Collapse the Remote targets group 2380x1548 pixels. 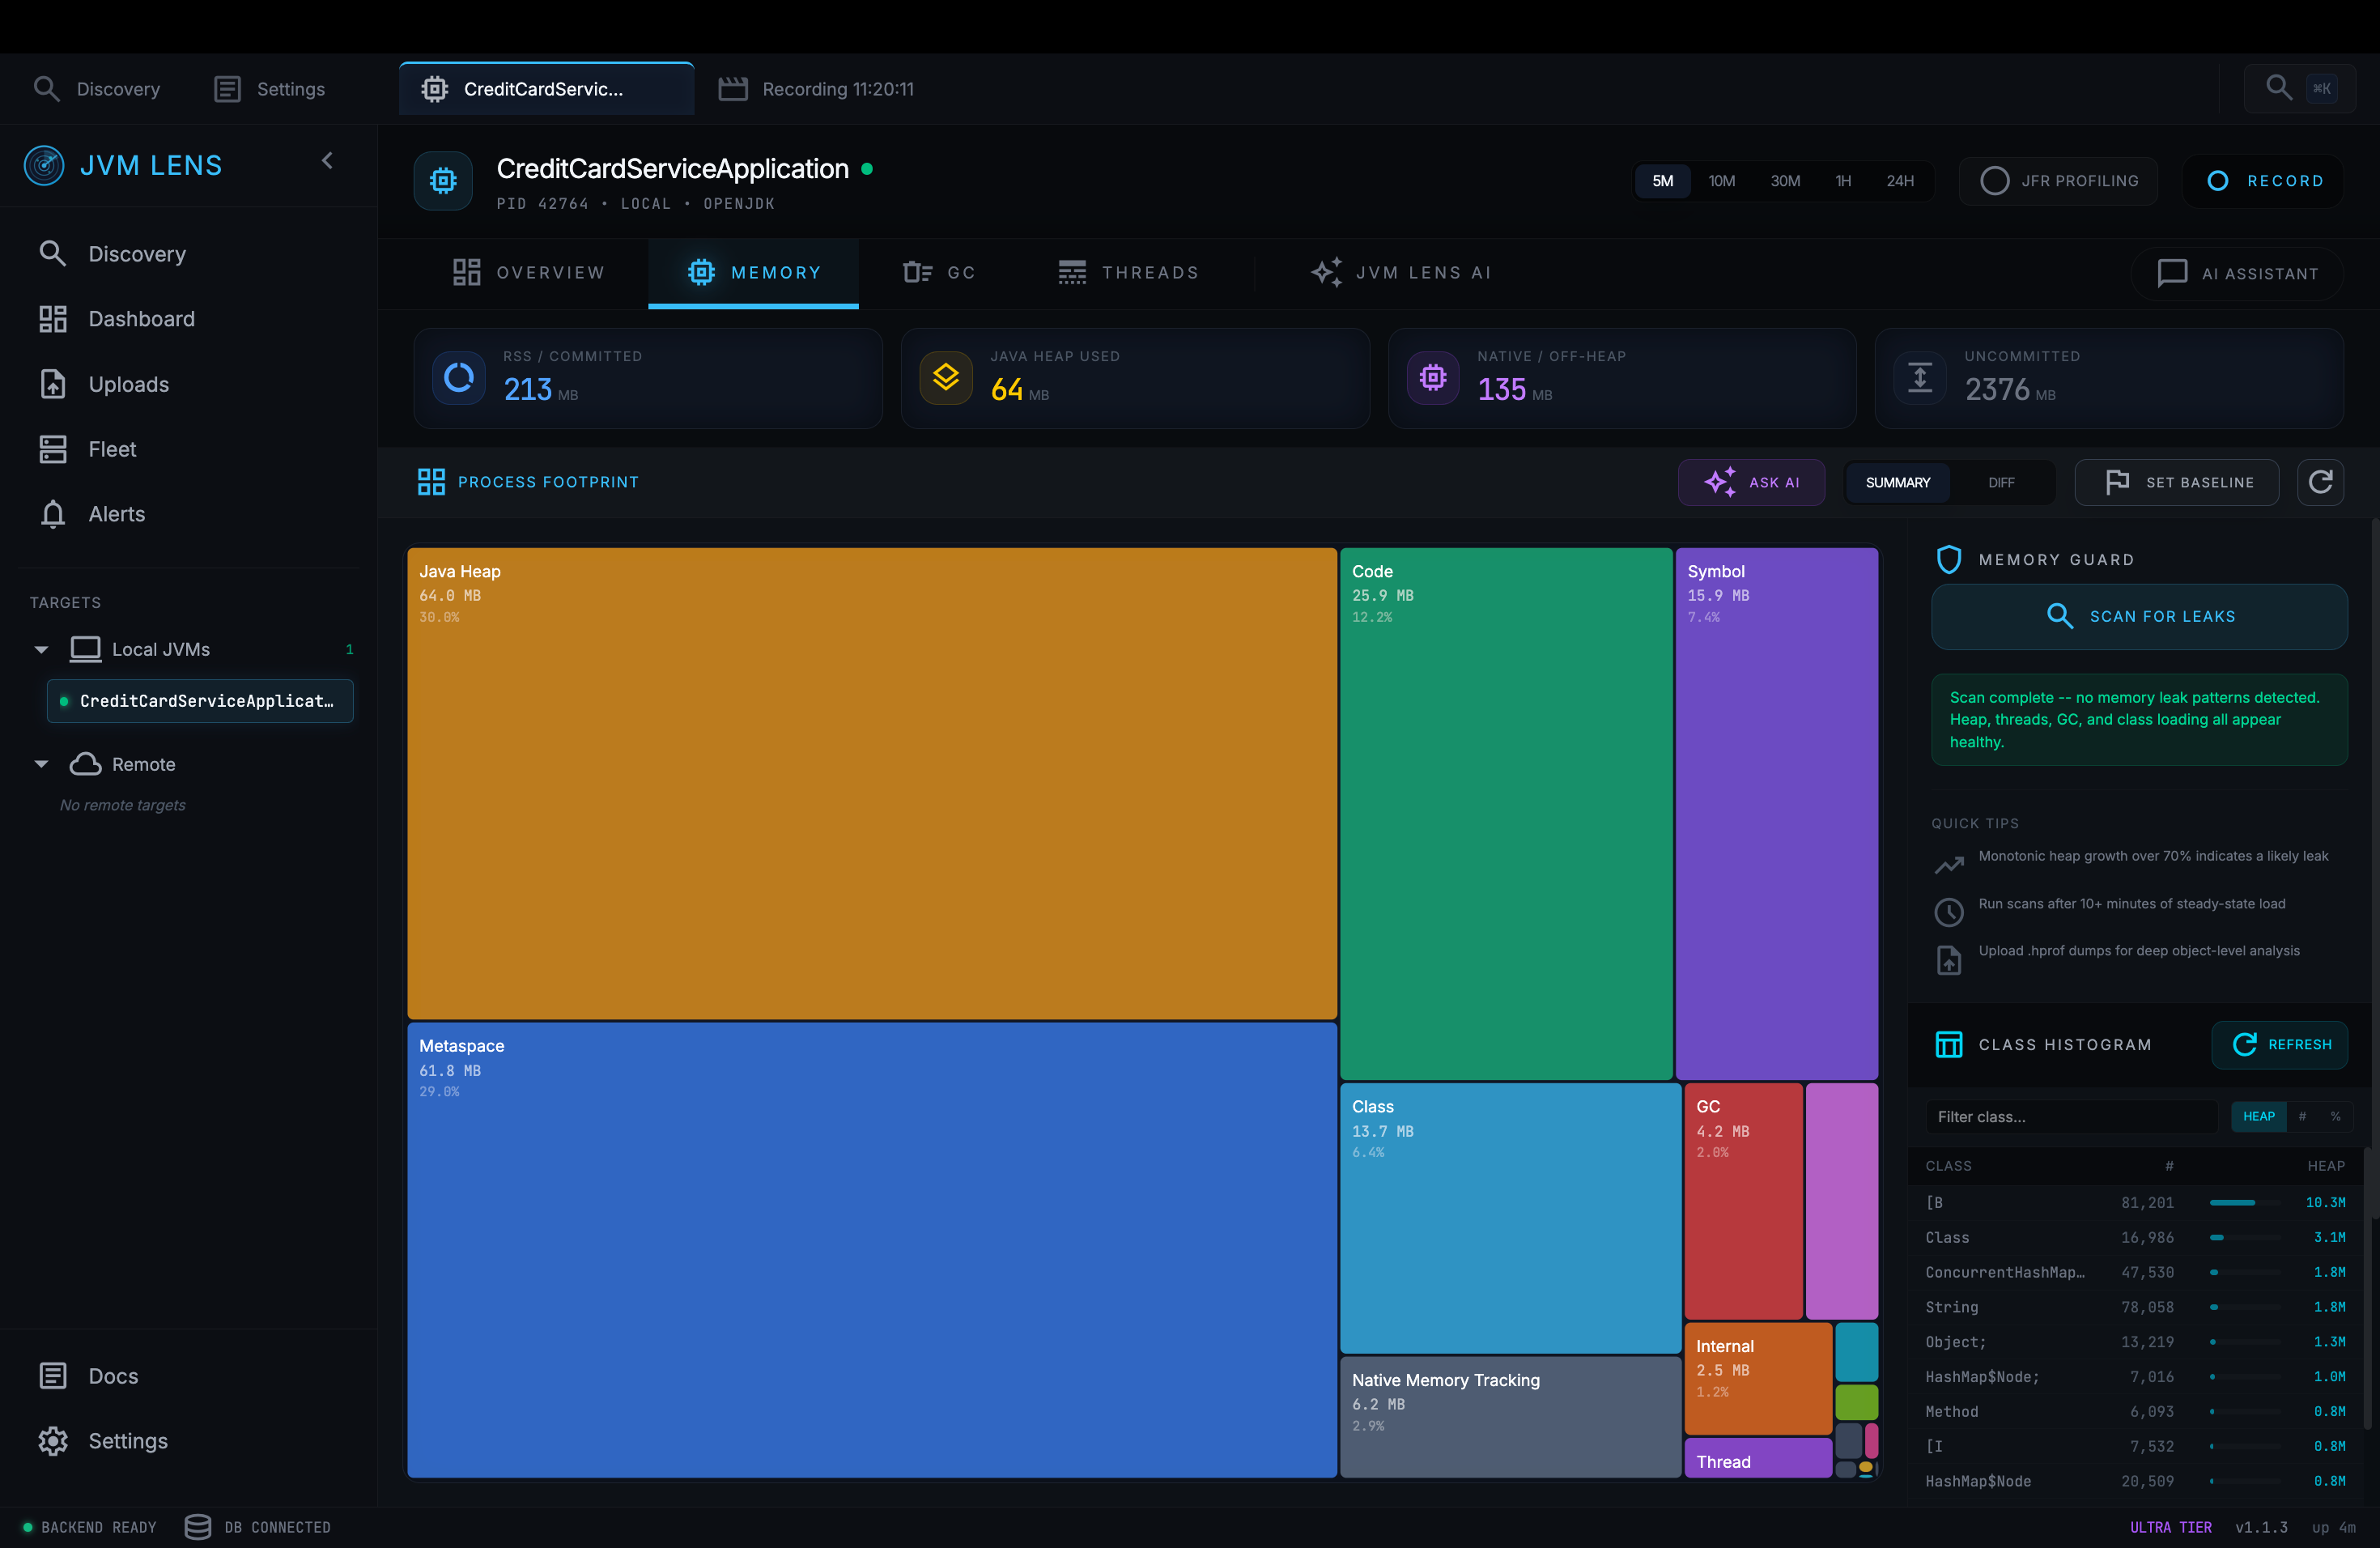click(41, 764)
